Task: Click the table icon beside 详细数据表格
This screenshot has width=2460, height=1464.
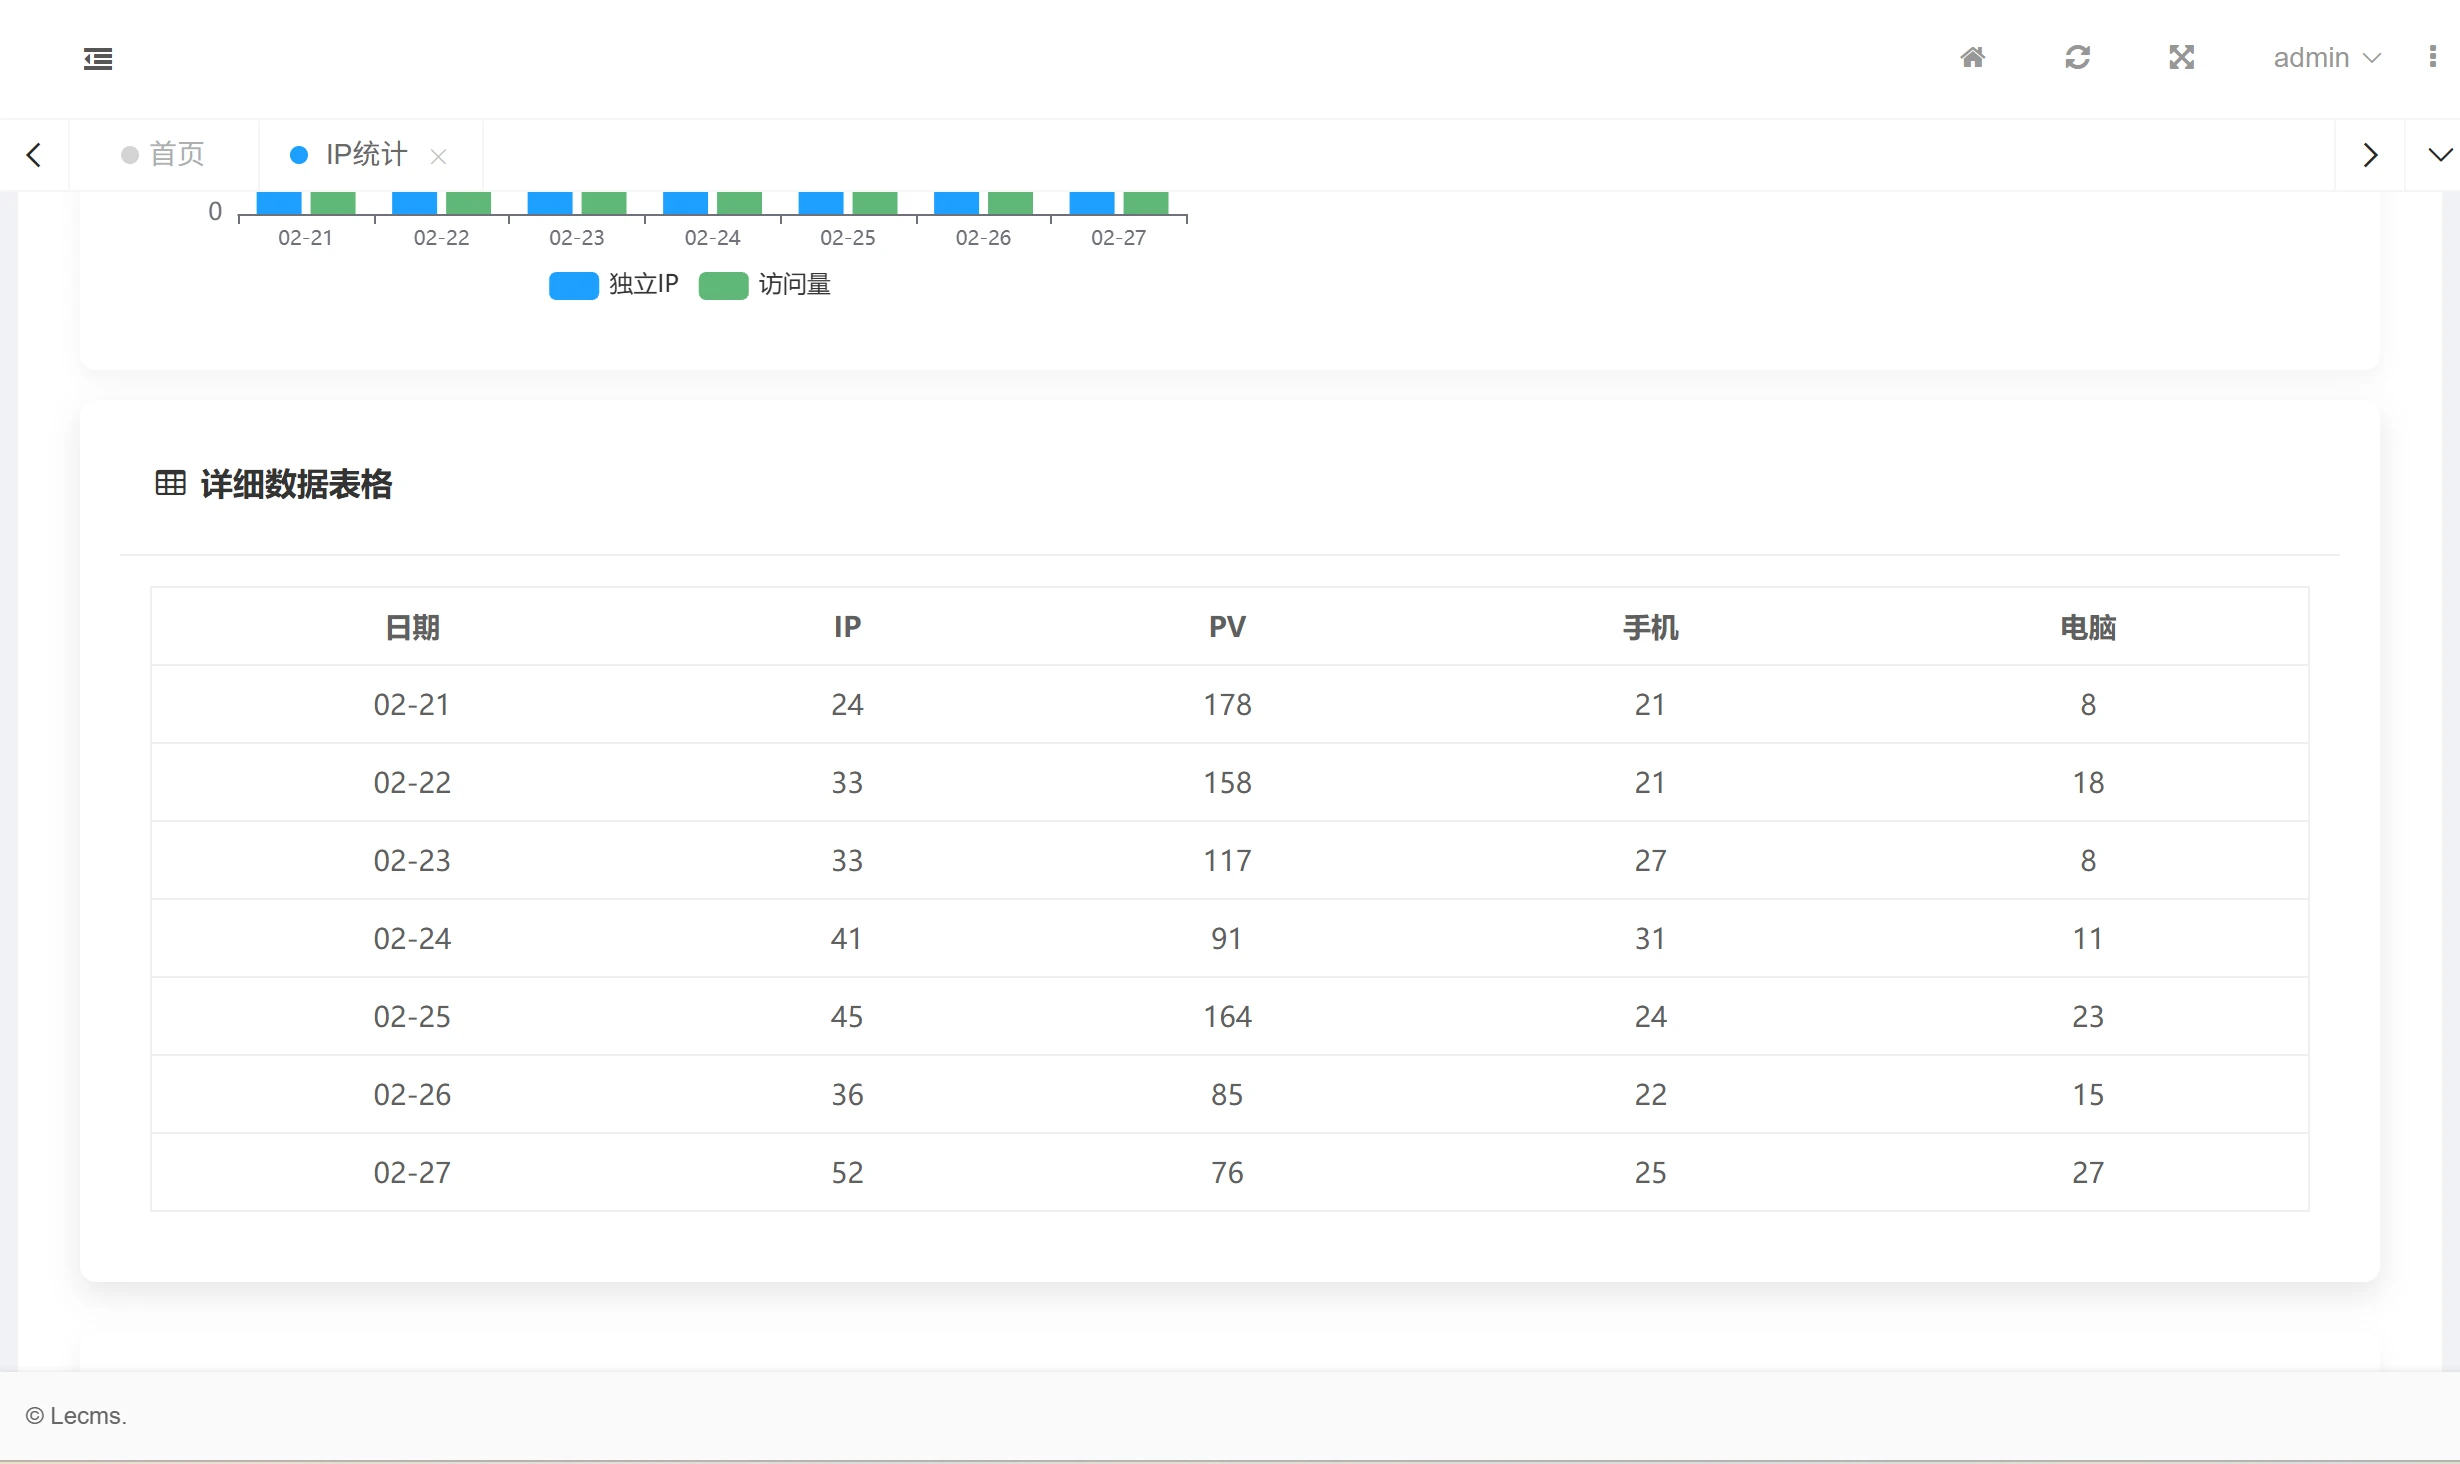Action: [x=170, y=484]
